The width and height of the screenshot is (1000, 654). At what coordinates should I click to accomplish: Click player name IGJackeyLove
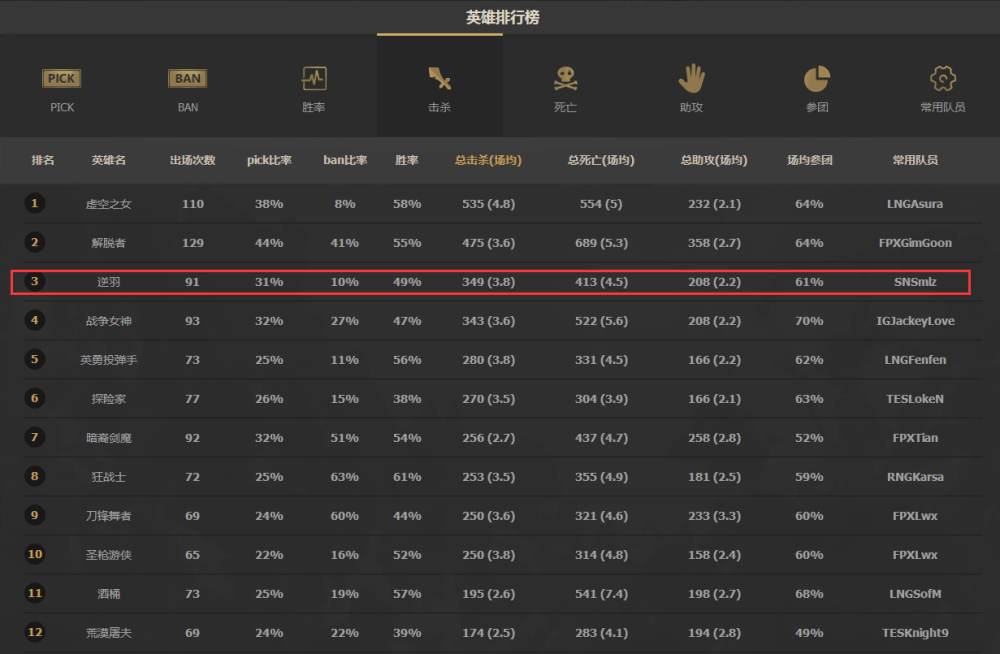(x=915, y=321)
